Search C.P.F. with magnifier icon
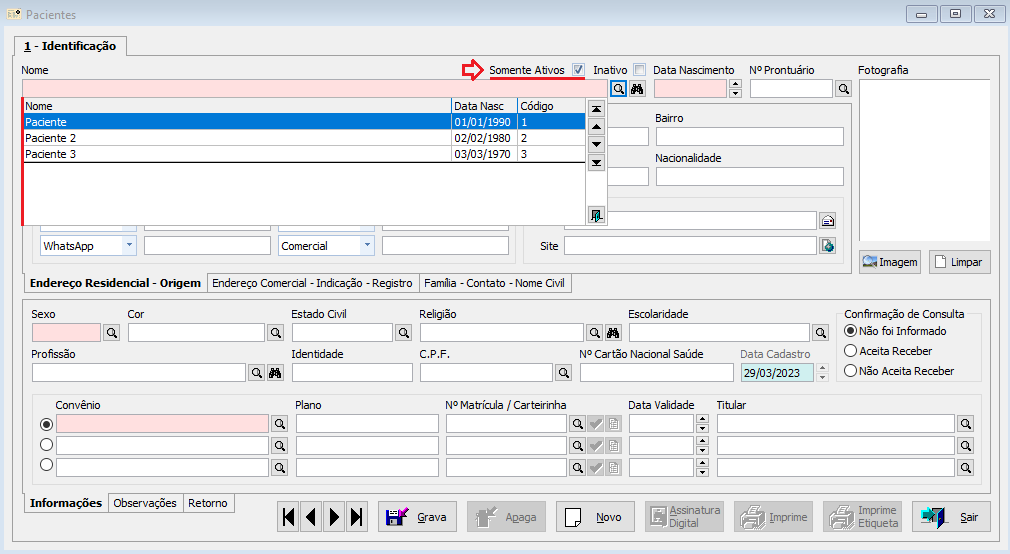1010x554 pixels. 564,372
